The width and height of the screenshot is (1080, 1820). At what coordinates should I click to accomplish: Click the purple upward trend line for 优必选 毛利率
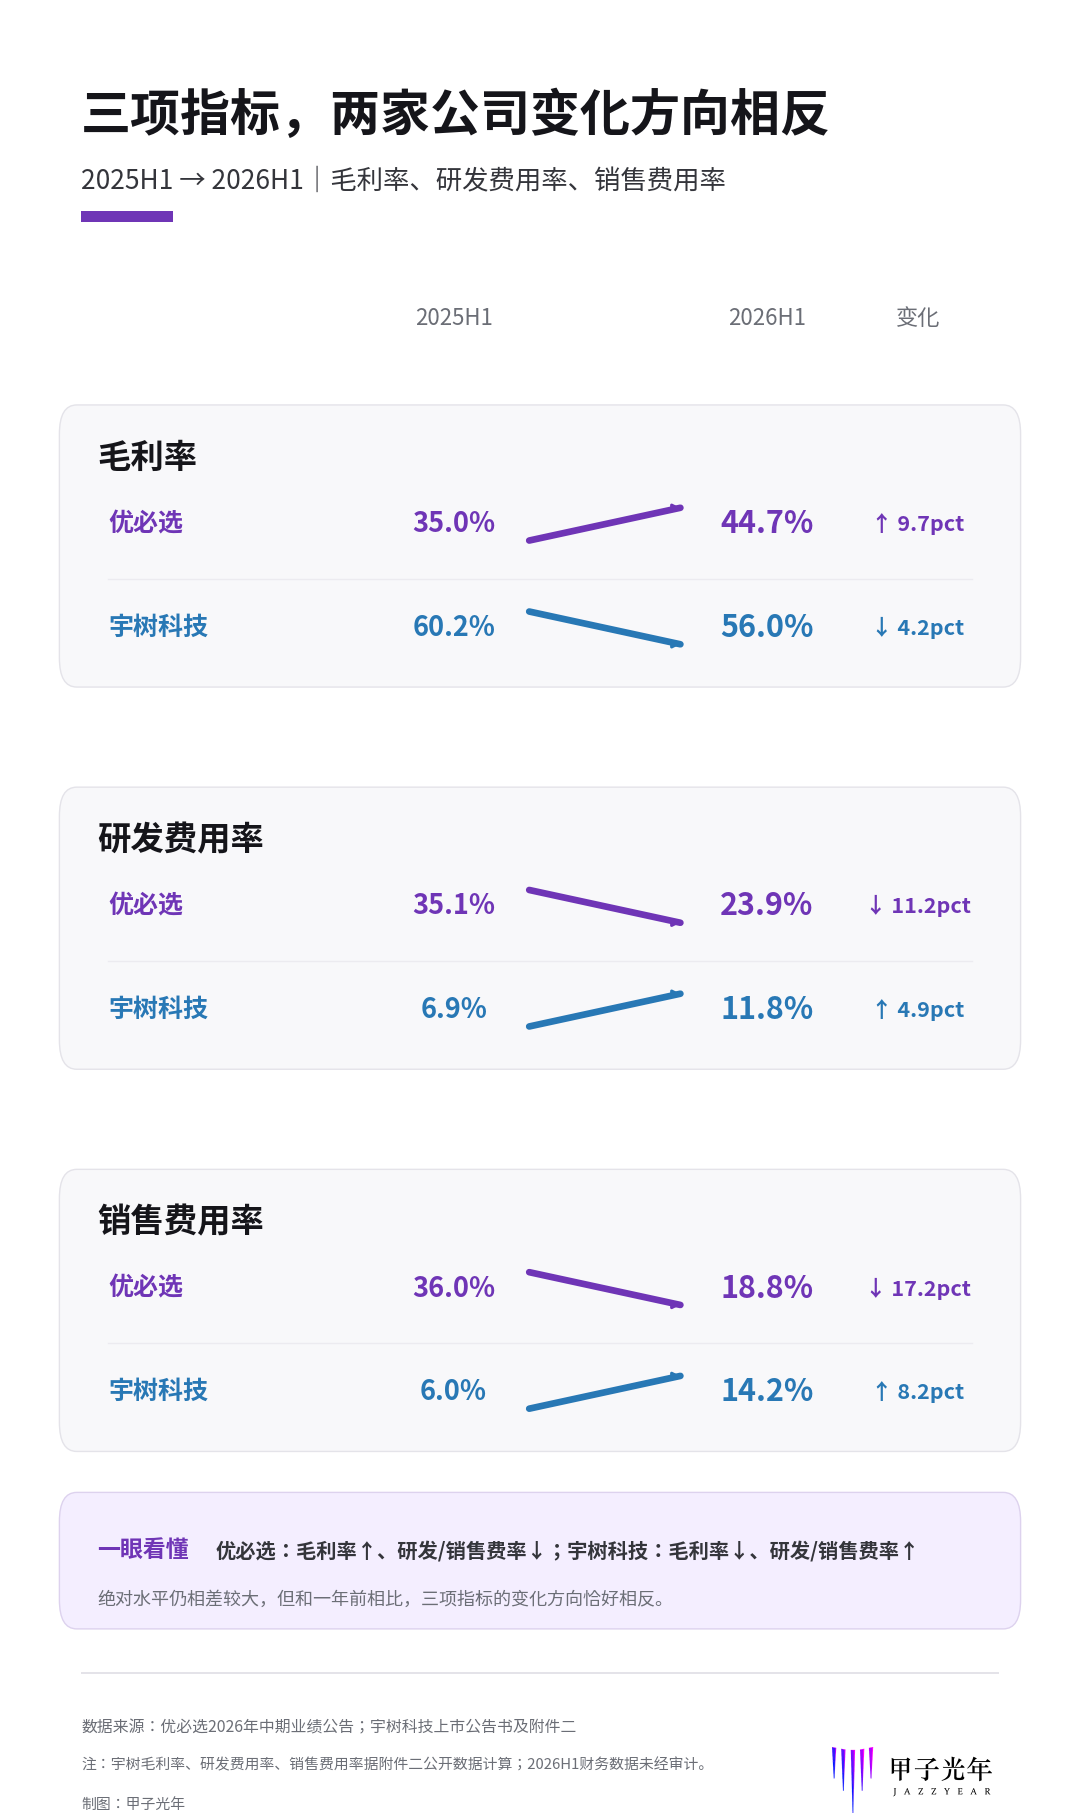(605, 524)
